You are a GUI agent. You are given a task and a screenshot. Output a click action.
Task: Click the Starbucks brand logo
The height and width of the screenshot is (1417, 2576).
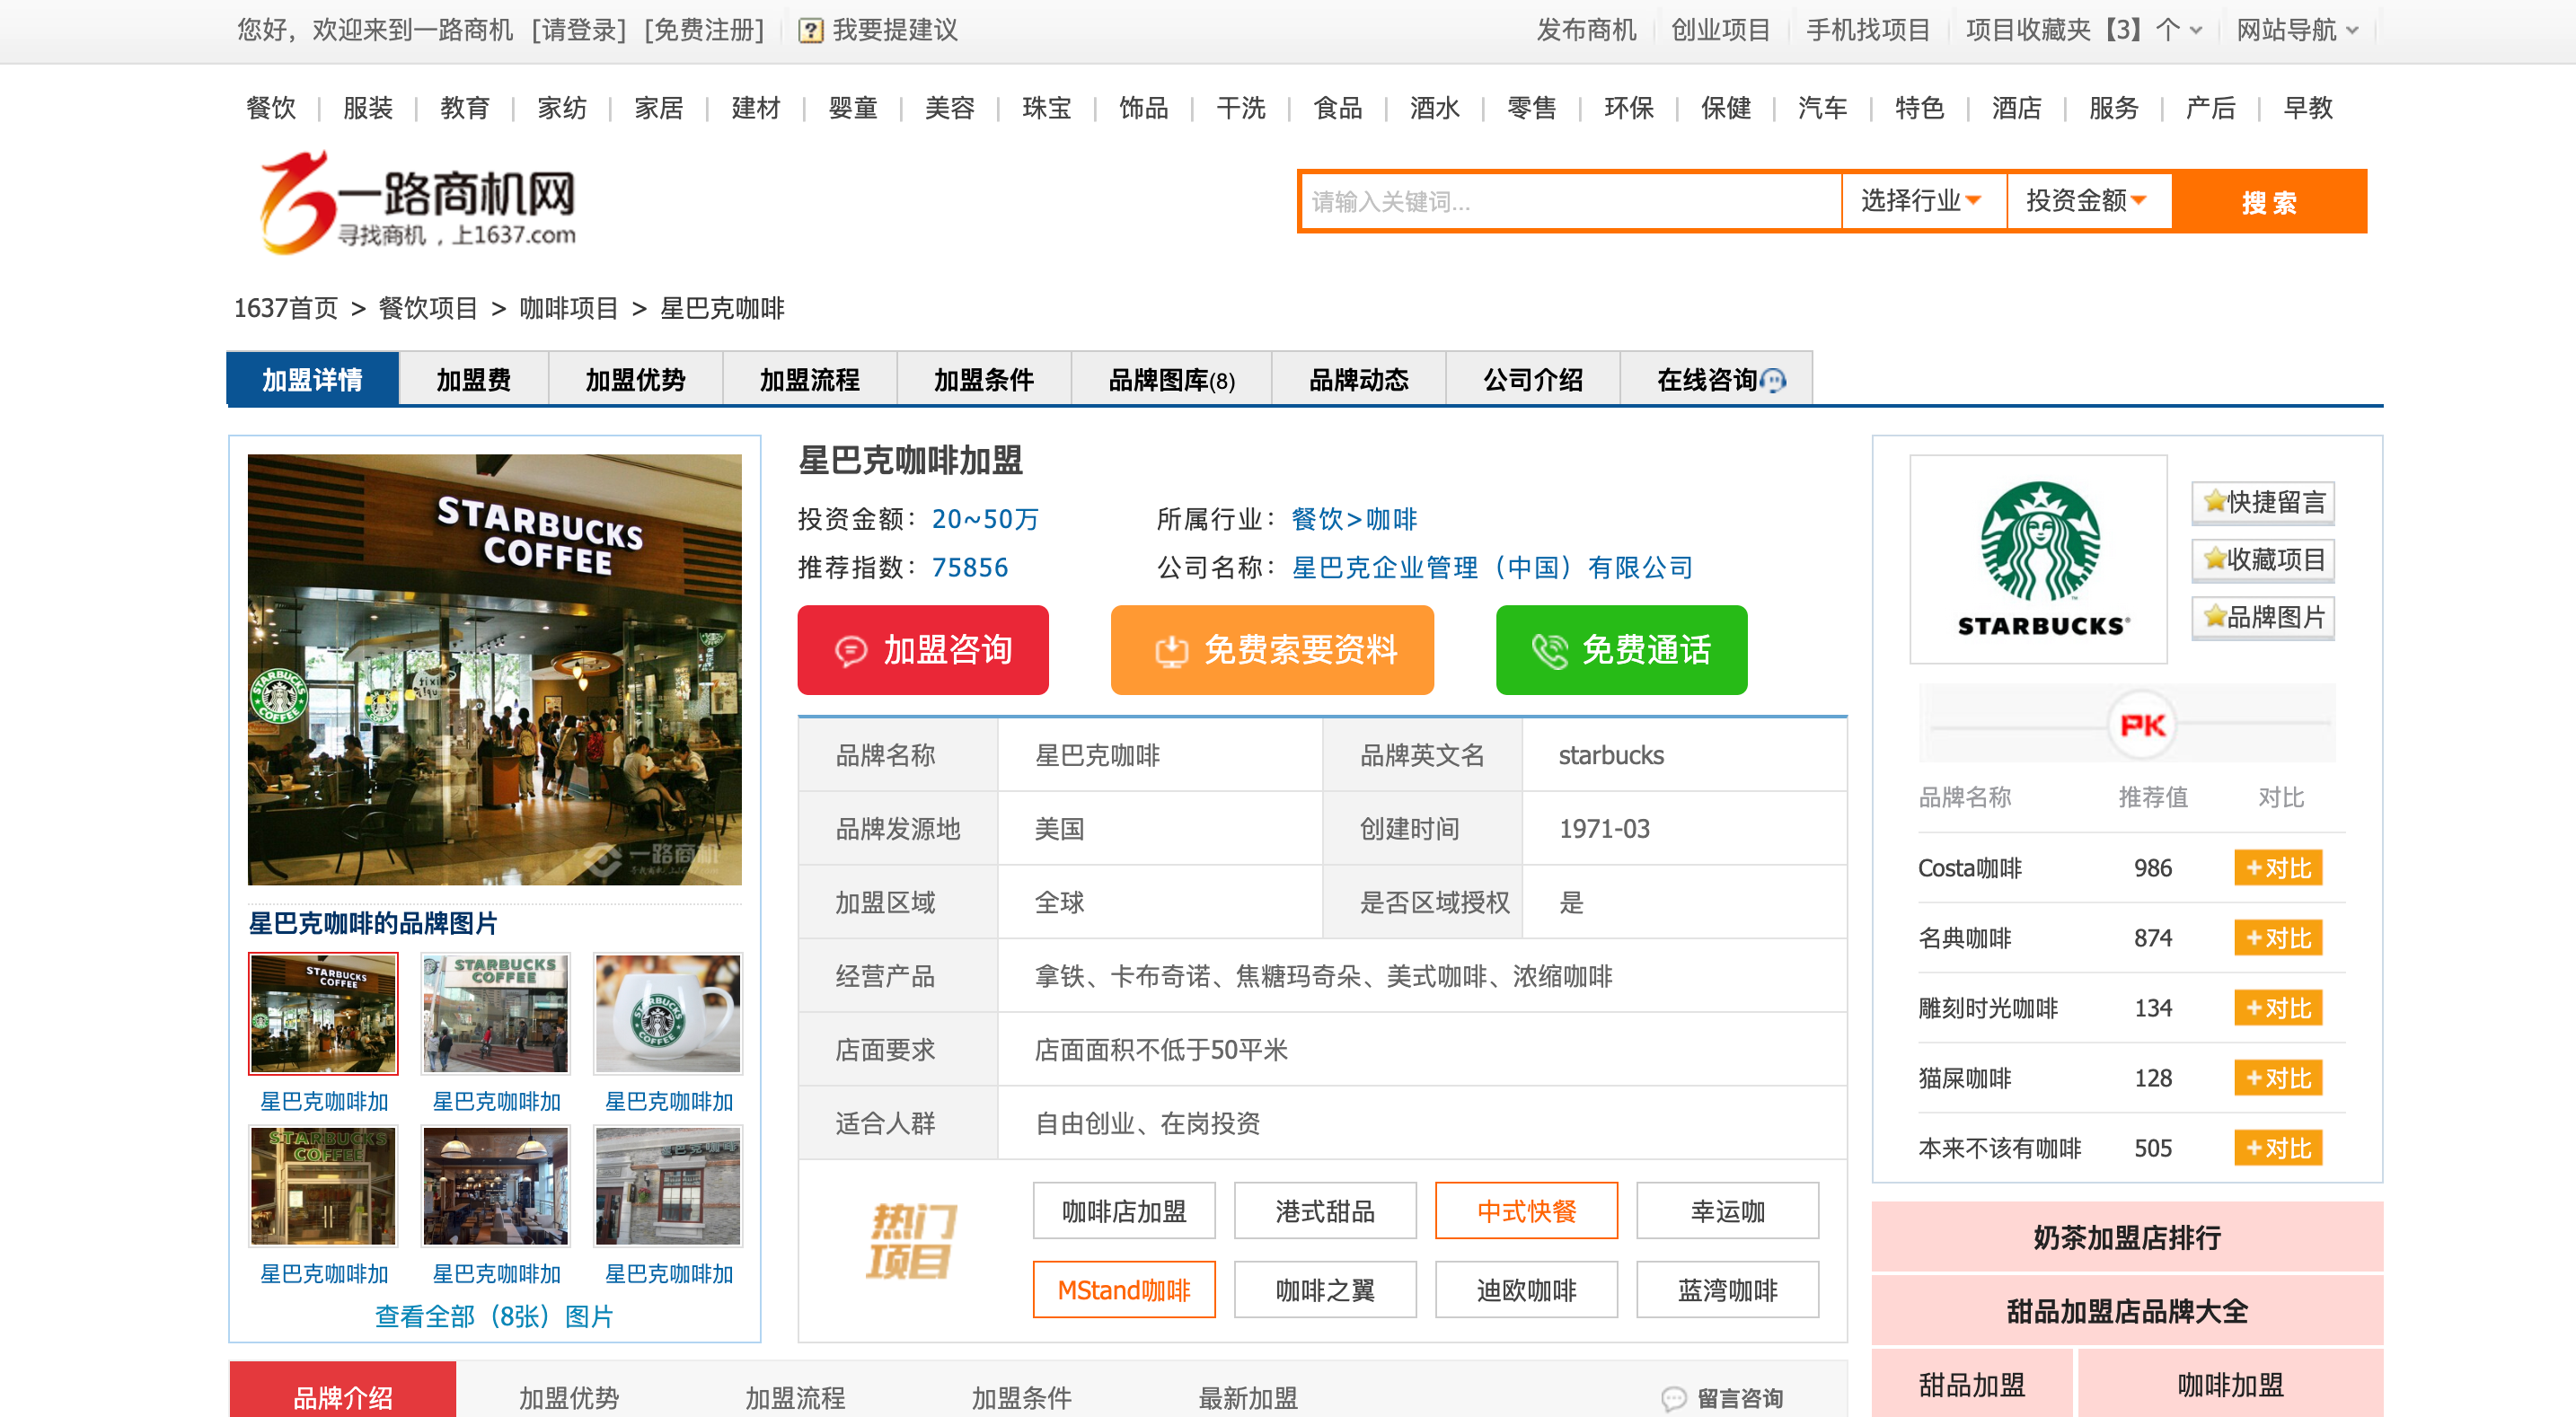click(2038, 559)
